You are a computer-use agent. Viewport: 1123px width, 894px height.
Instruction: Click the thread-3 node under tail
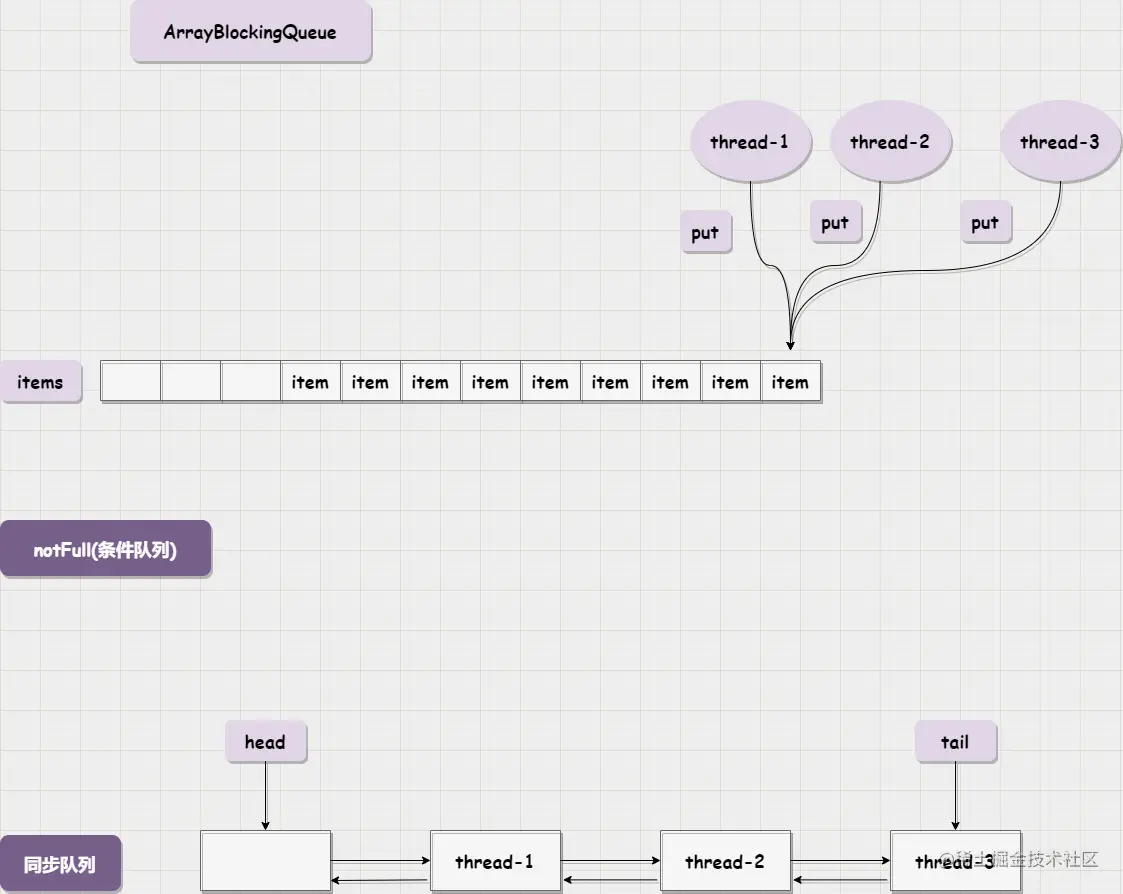955,860
